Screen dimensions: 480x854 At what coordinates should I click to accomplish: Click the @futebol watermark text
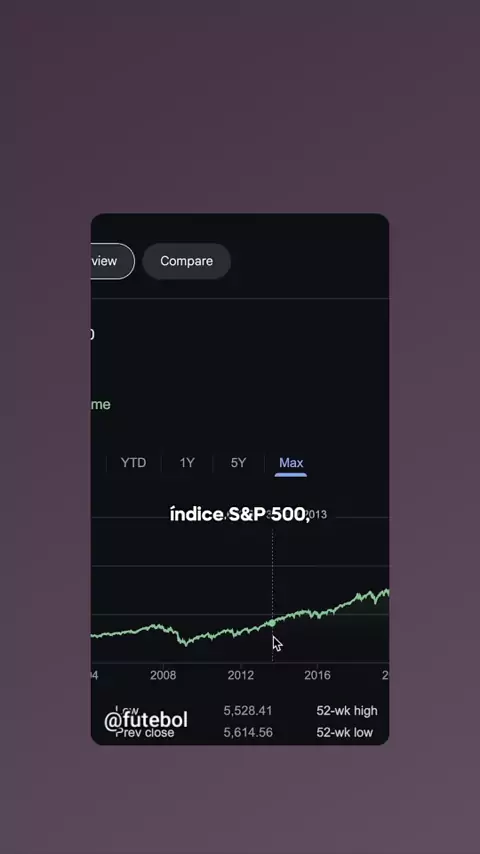coord(145,719)
